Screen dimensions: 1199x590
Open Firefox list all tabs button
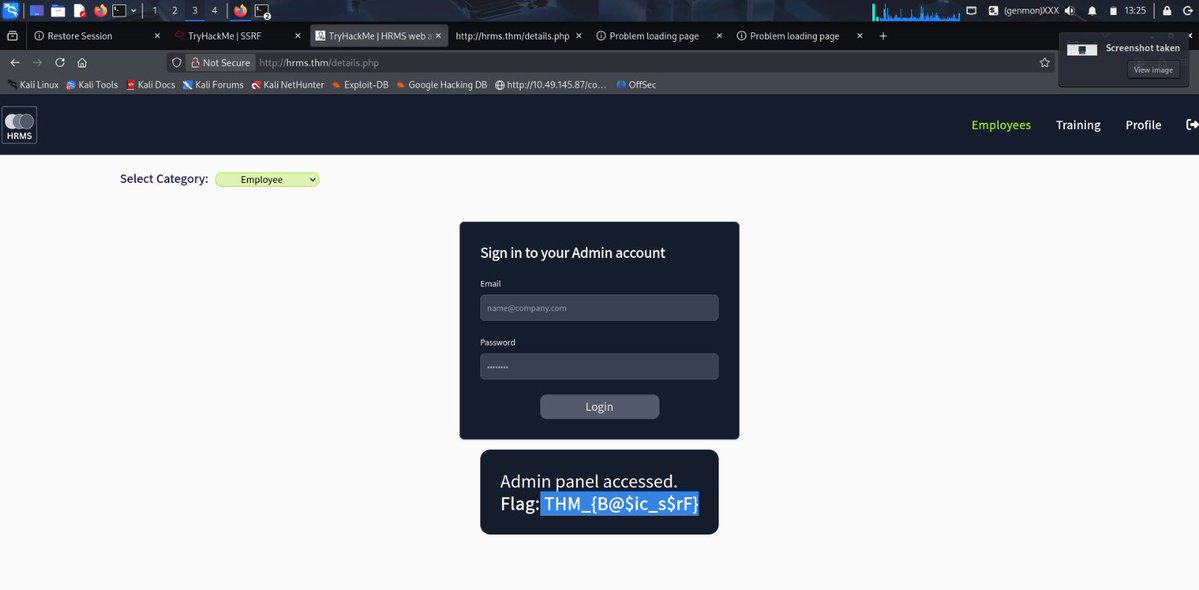(x=12, y=36)
